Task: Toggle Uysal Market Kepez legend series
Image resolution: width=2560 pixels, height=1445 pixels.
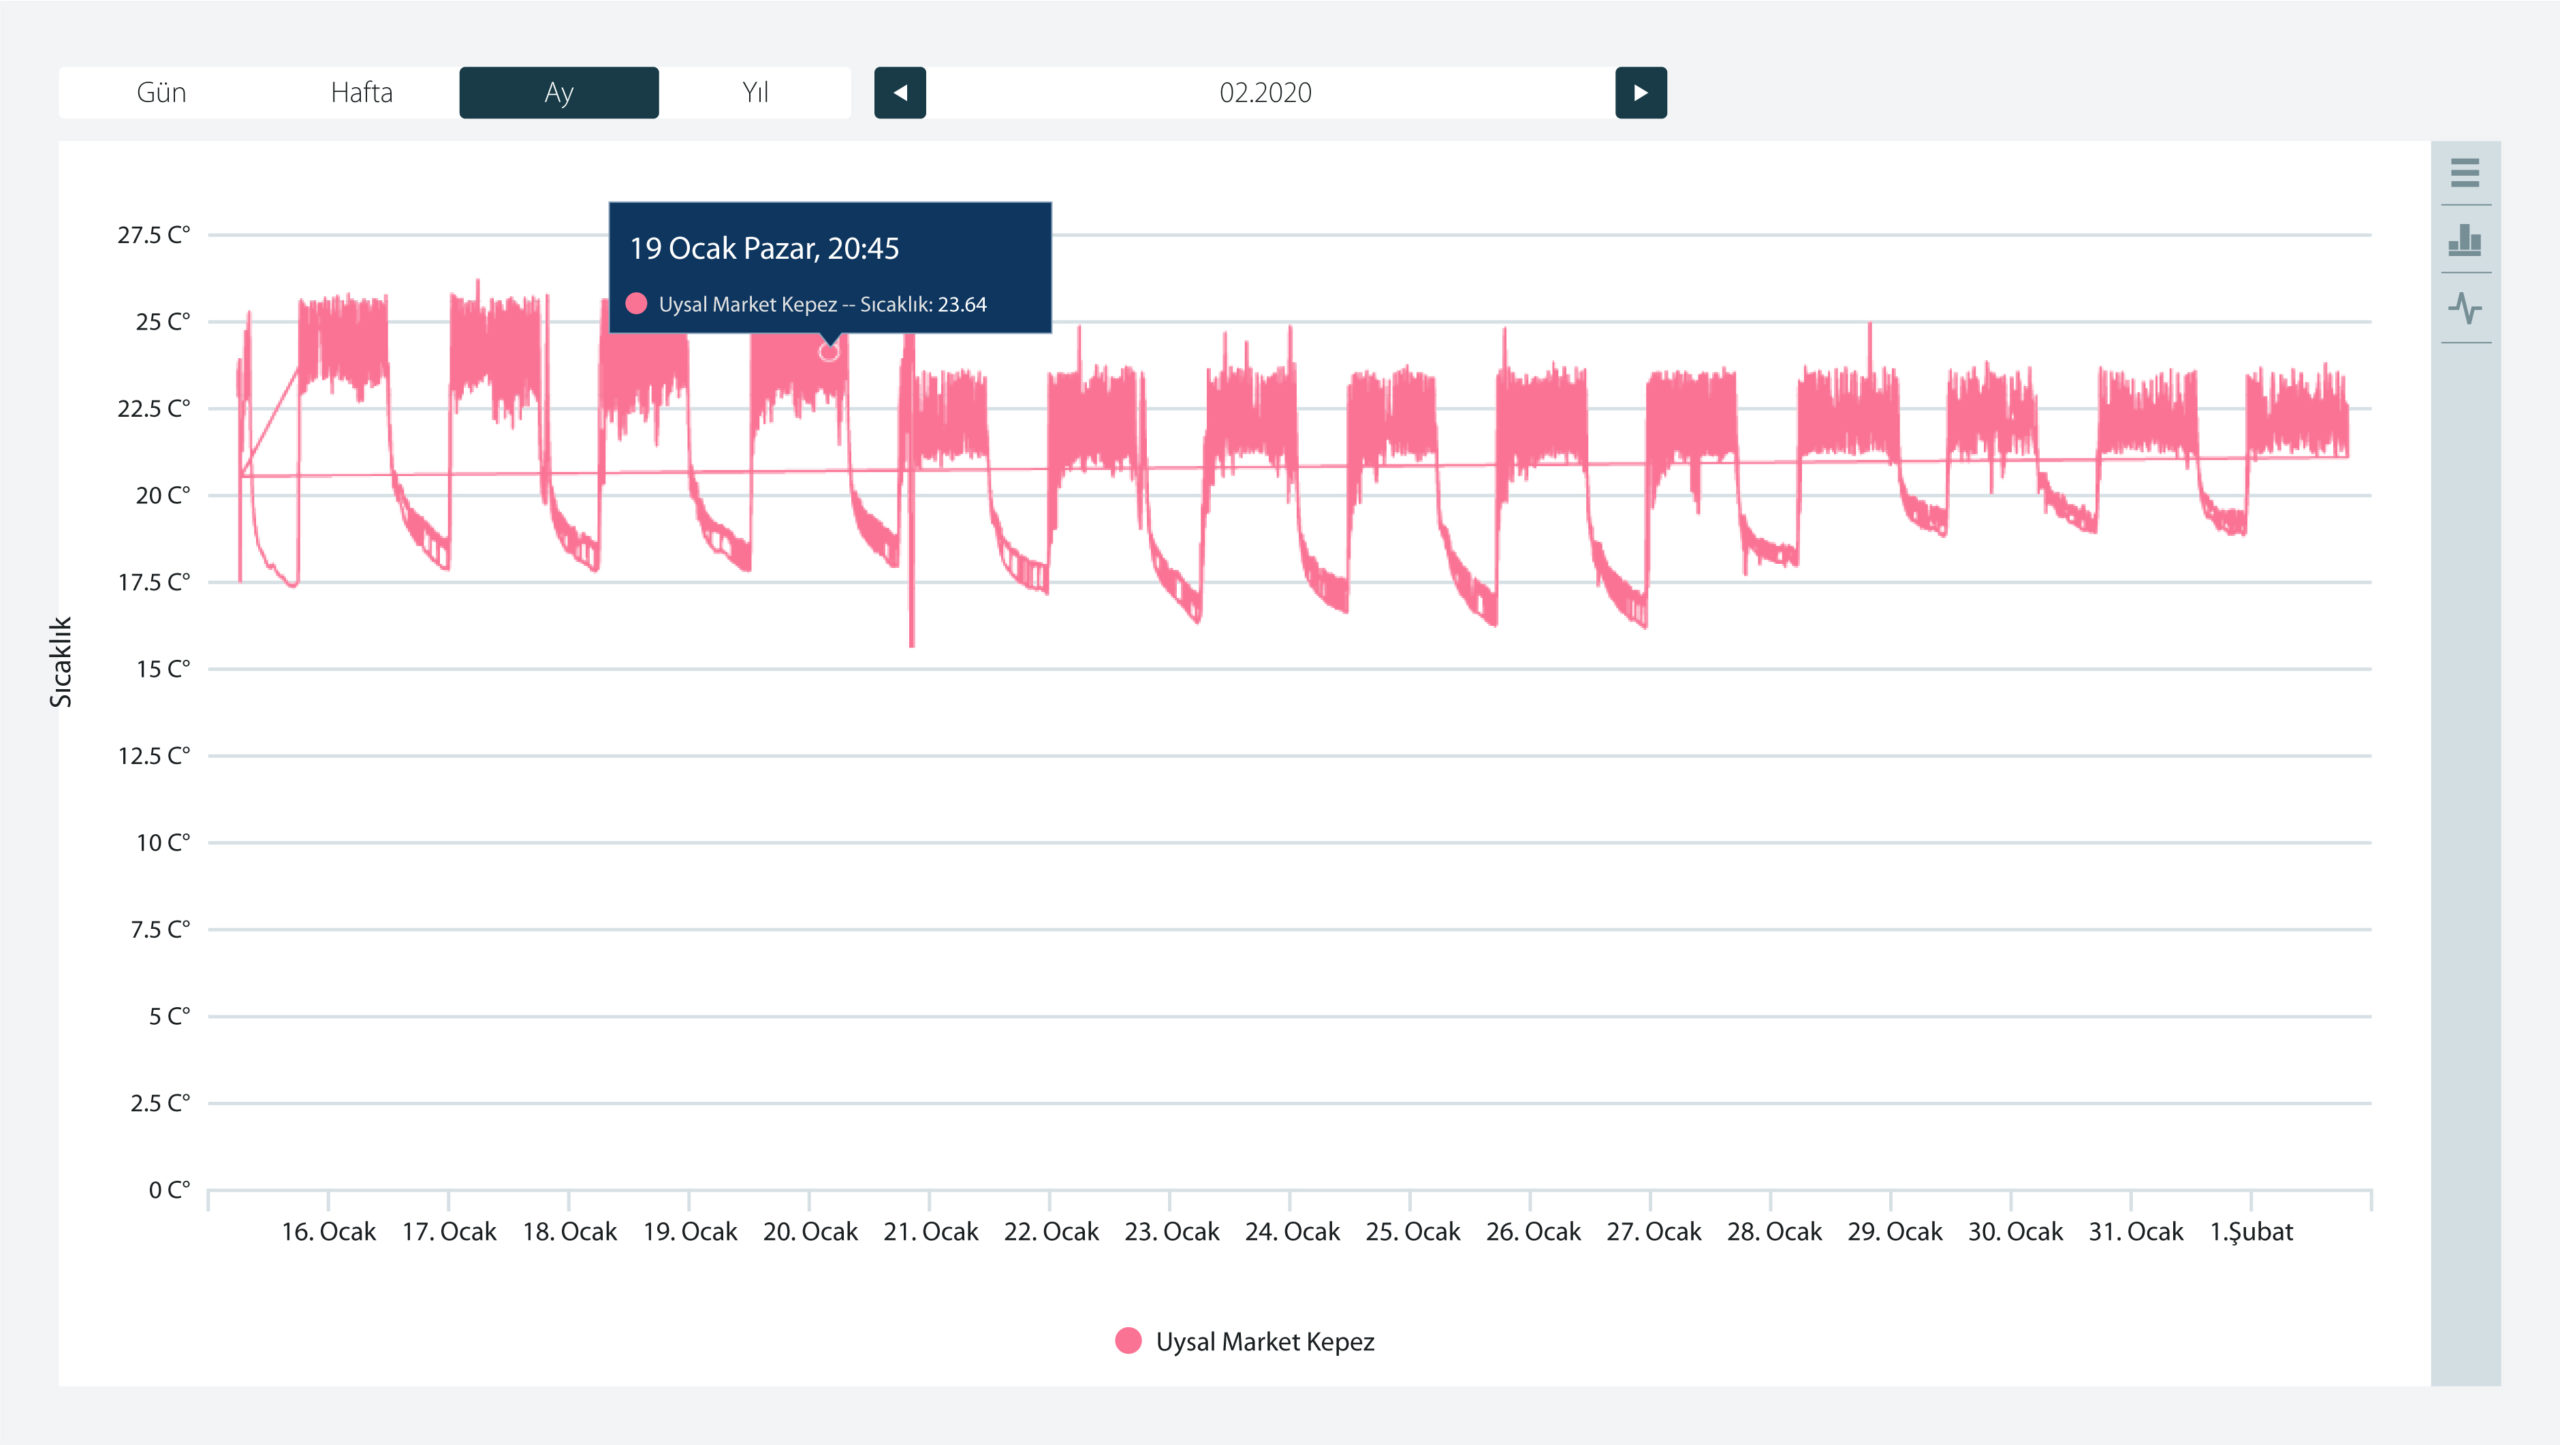Action: (x=1245, y=1342)
